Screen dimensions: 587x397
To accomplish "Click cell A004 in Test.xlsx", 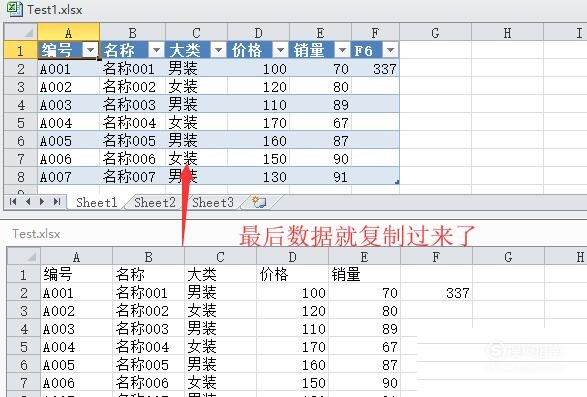I will [76, 346].
